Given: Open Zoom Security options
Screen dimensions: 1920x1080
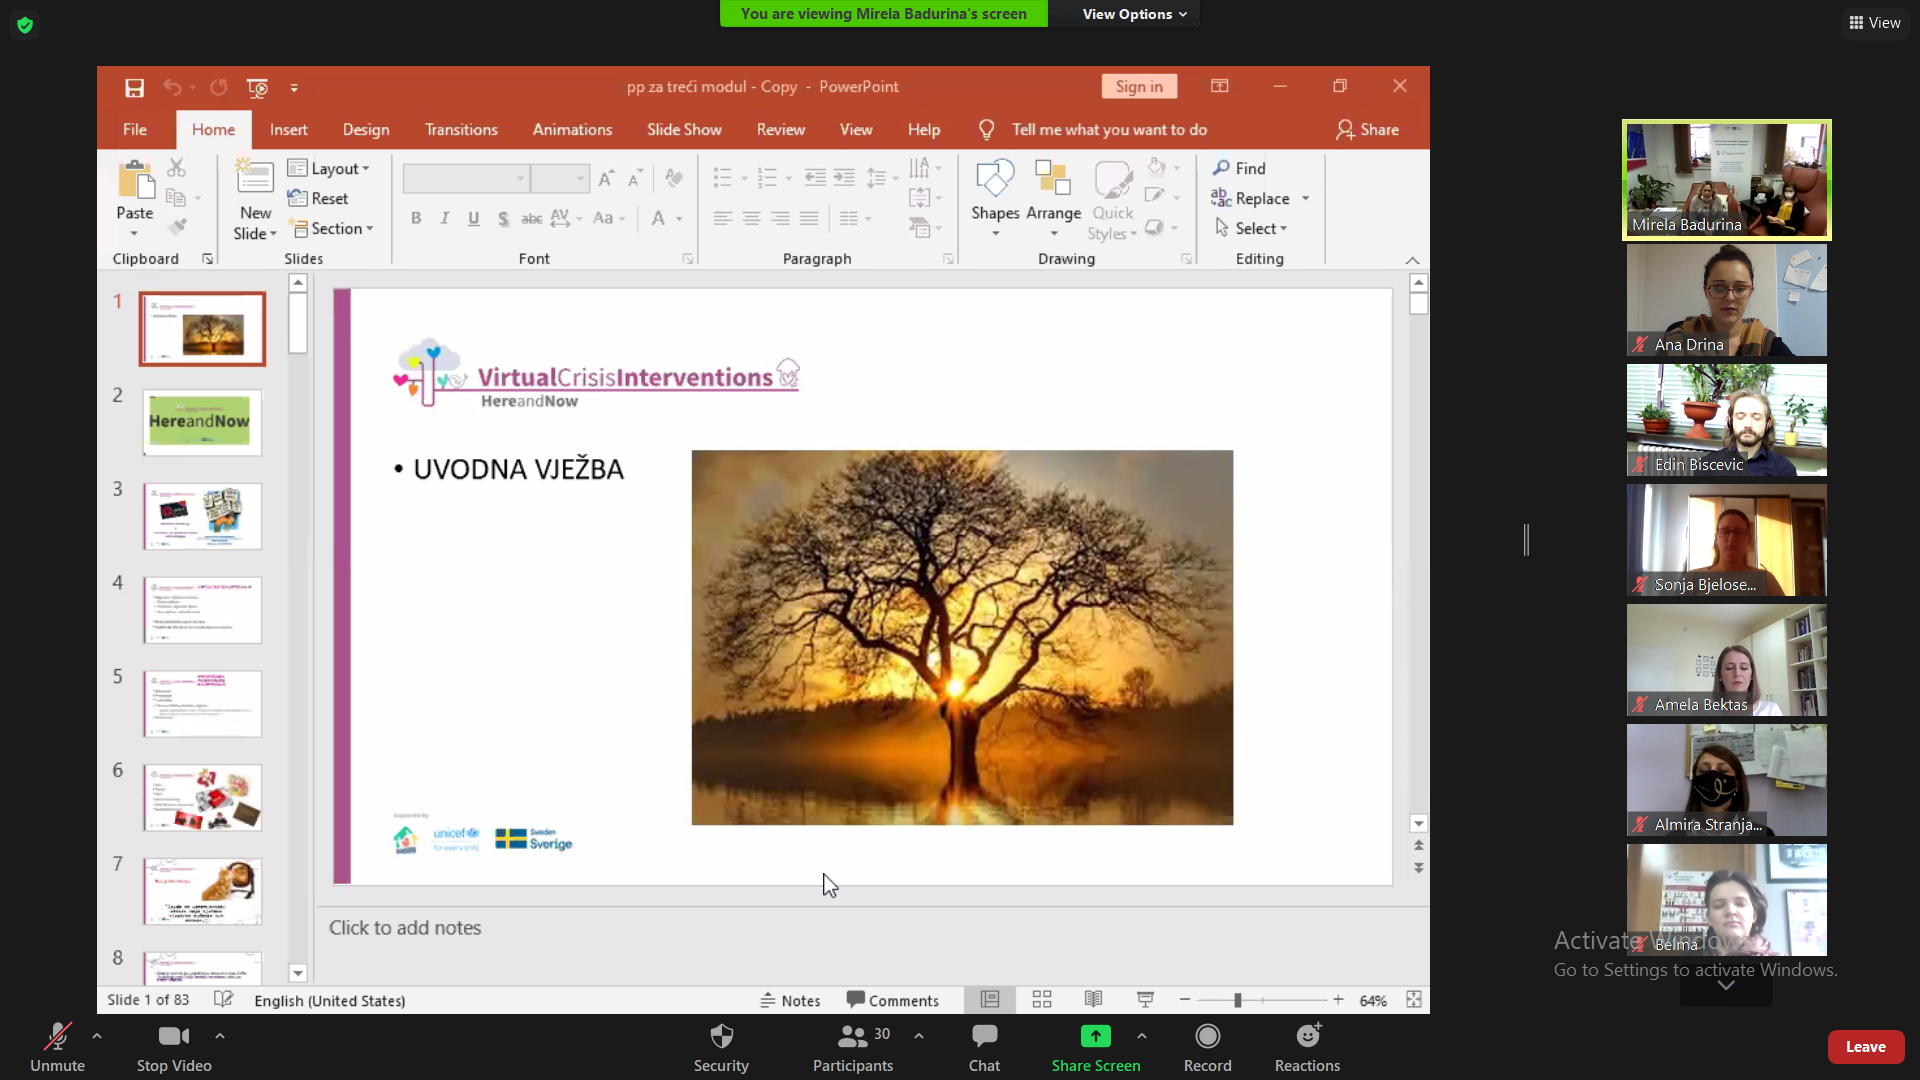Looking at the screenshot, I should pos(721,1047).
